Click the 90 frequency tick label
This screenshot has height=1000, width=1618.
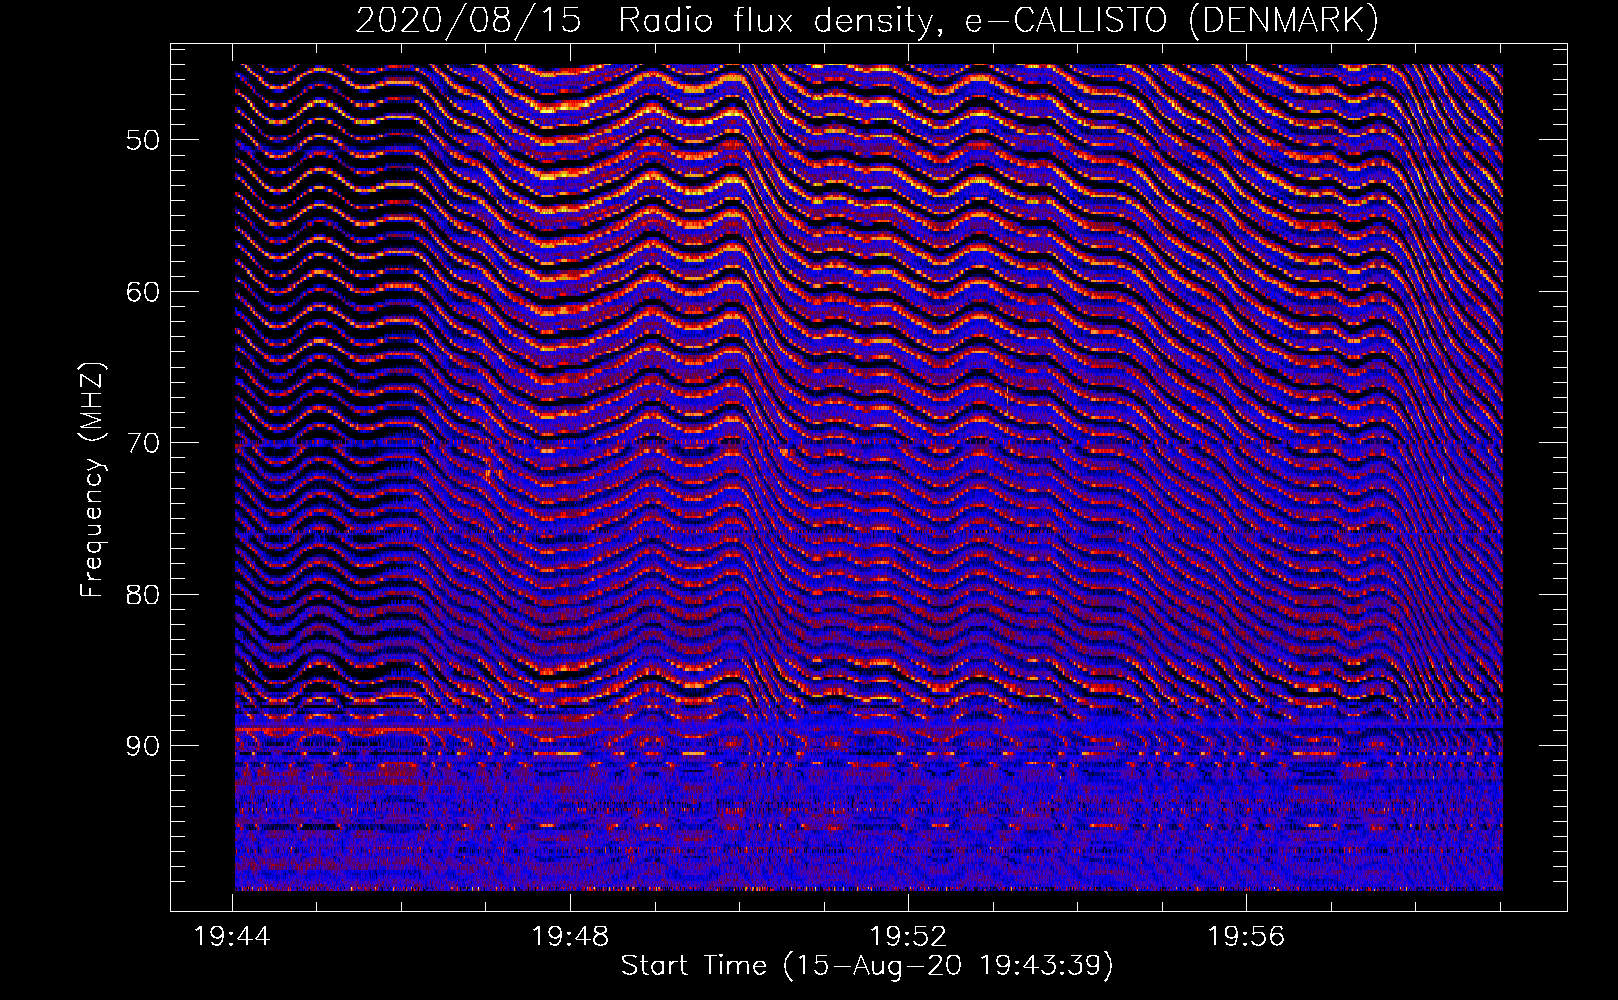point(143,746)
